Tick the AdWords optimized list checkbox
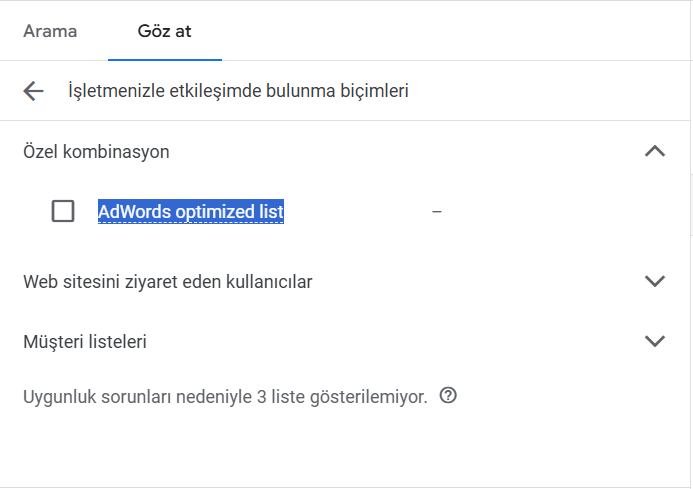 pos(63,212)
